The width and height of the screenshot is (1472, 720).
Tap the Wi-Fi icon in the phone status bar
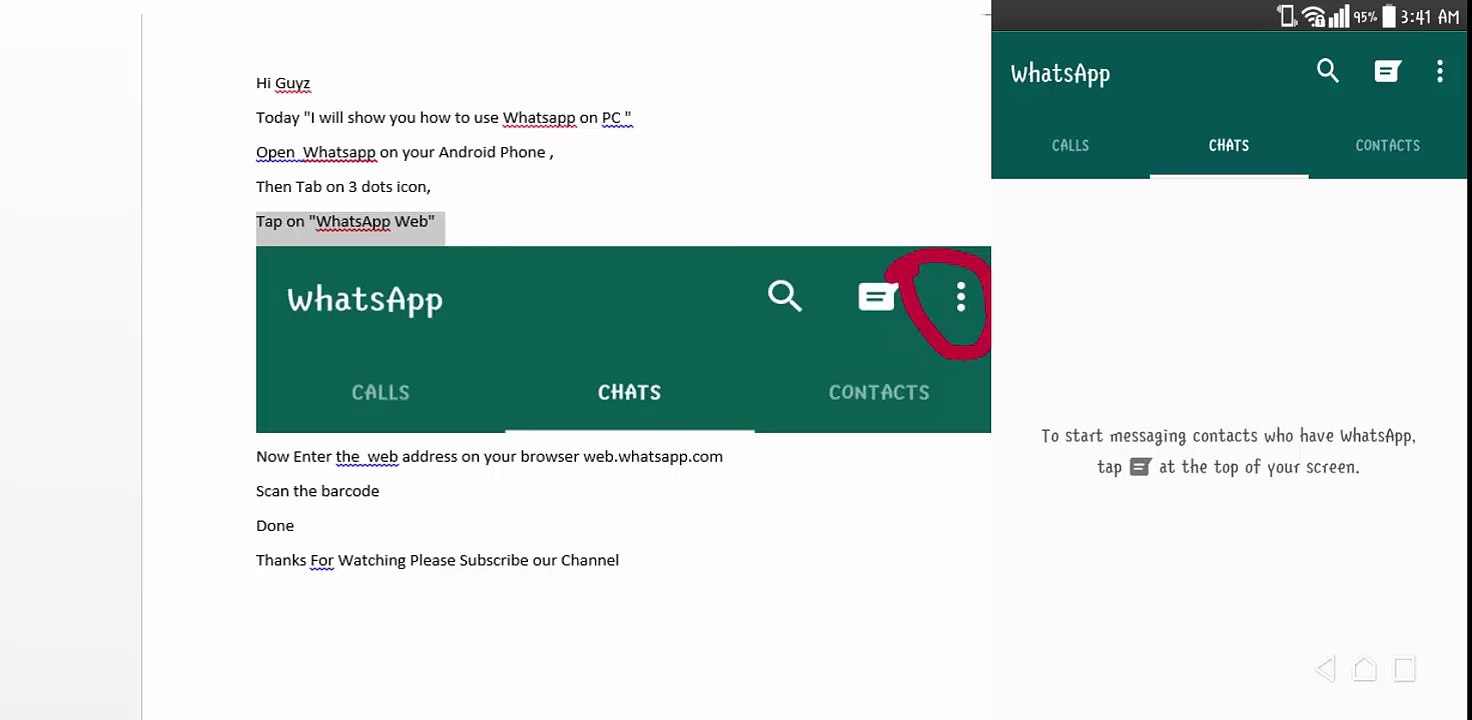pyautogui.click(x=1313, y=16)
